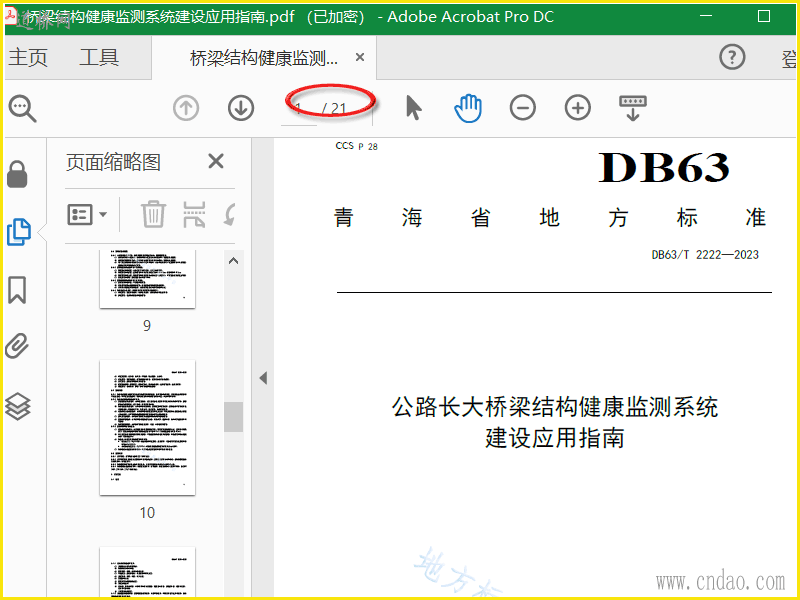
Task: Close the document tab 桥梁结构健康监测
Action: [360, 57]
